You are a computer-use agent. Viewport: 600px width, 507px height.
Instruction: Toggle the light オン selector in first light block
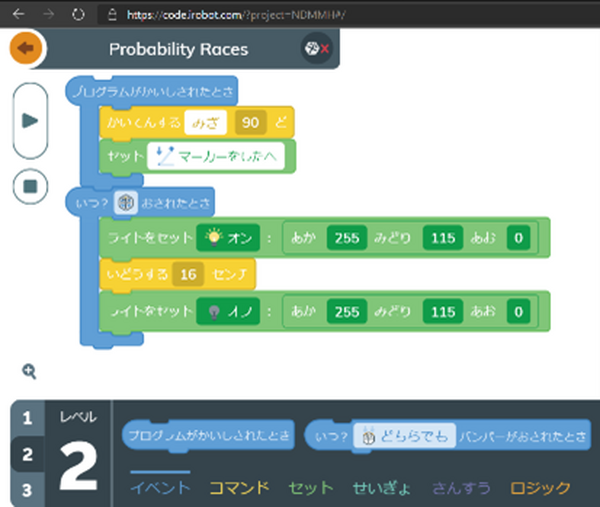(227, 238)
